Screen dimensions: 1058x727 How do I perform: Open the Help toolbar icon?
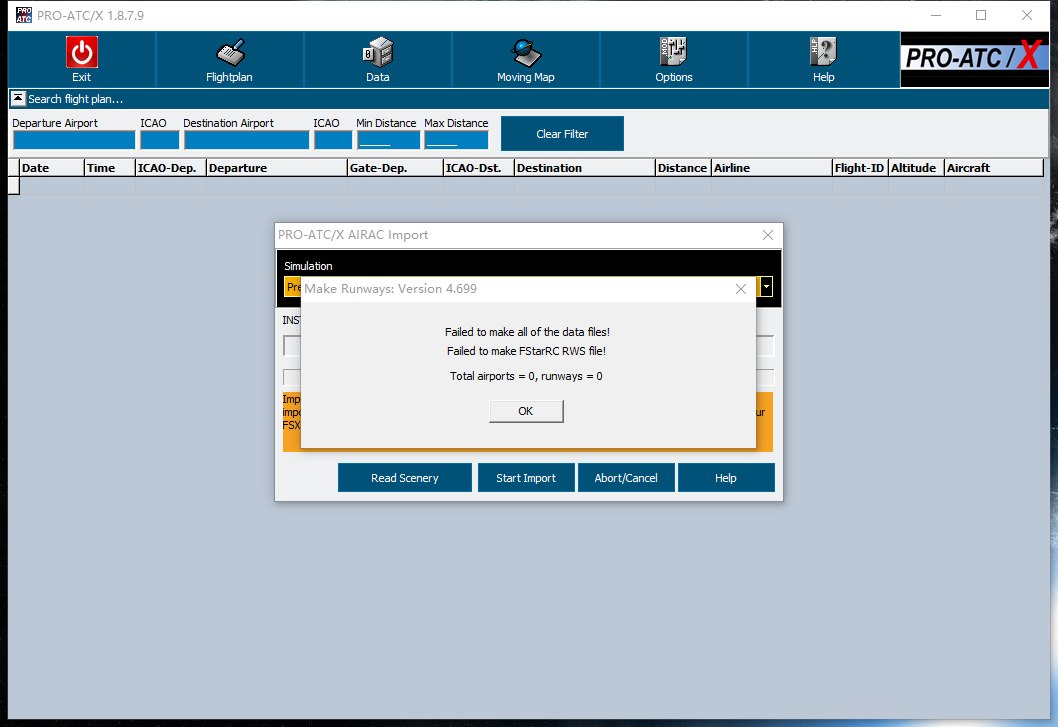[x=823, y=52]
